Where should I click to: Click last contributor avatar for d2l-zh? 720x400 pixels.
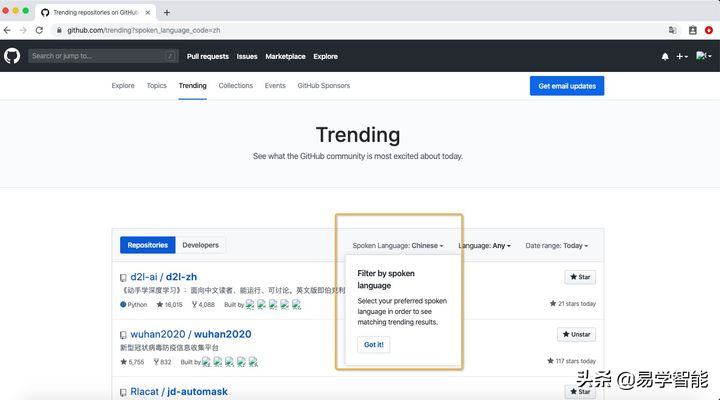(297, 304)
